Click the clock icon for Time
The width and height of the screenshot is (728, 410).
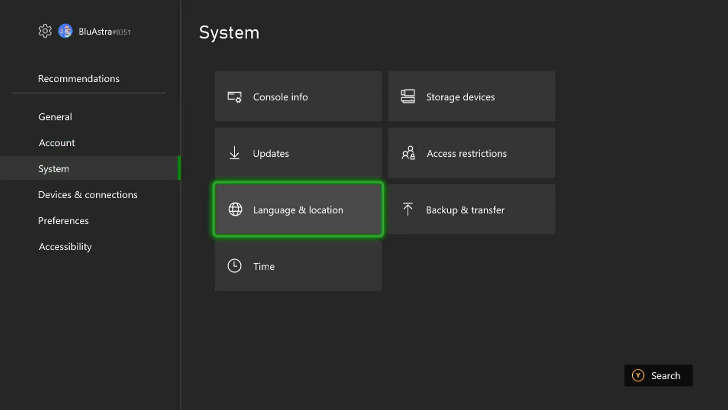(235, 266)
